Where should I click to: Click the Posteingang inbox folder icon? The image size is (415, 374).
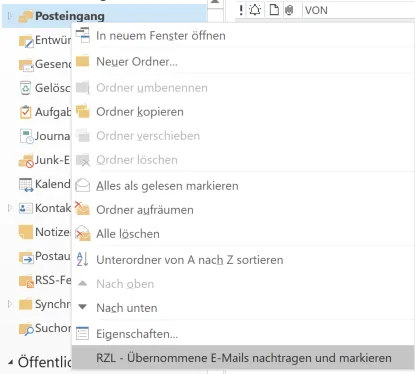pos(26,16)
